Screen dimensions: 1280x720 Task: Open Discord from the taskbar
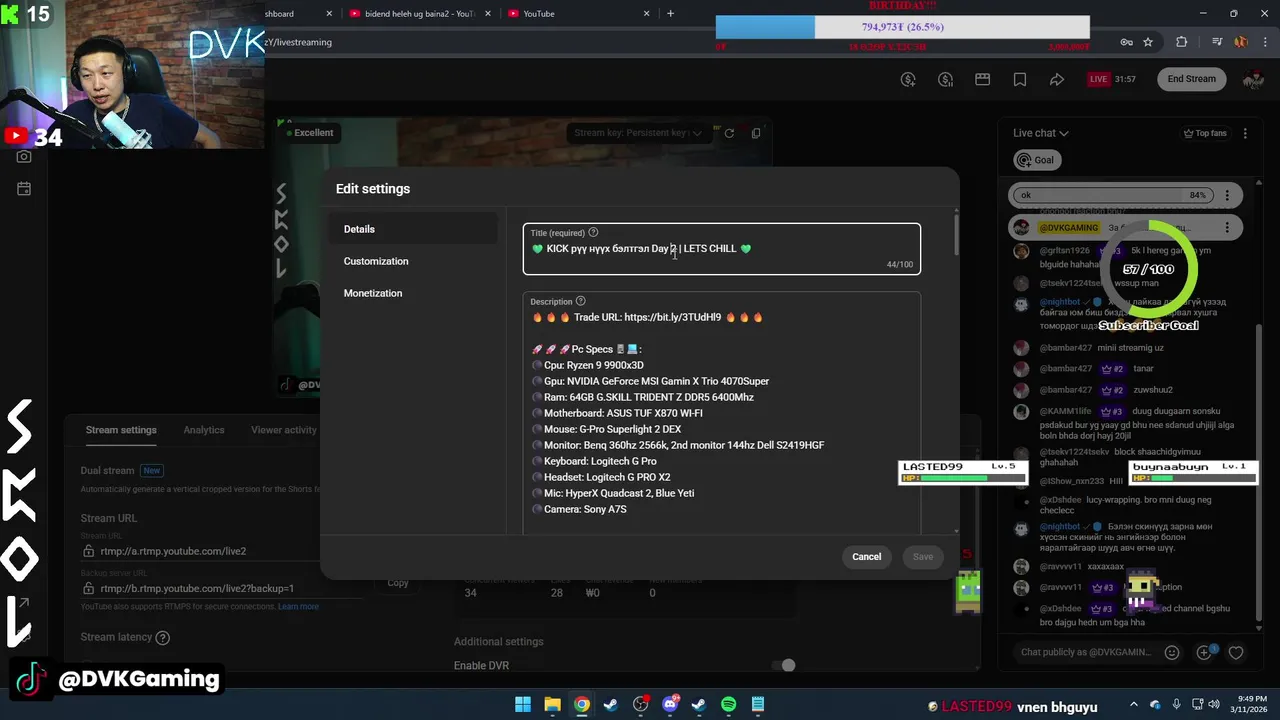point(670,705)
